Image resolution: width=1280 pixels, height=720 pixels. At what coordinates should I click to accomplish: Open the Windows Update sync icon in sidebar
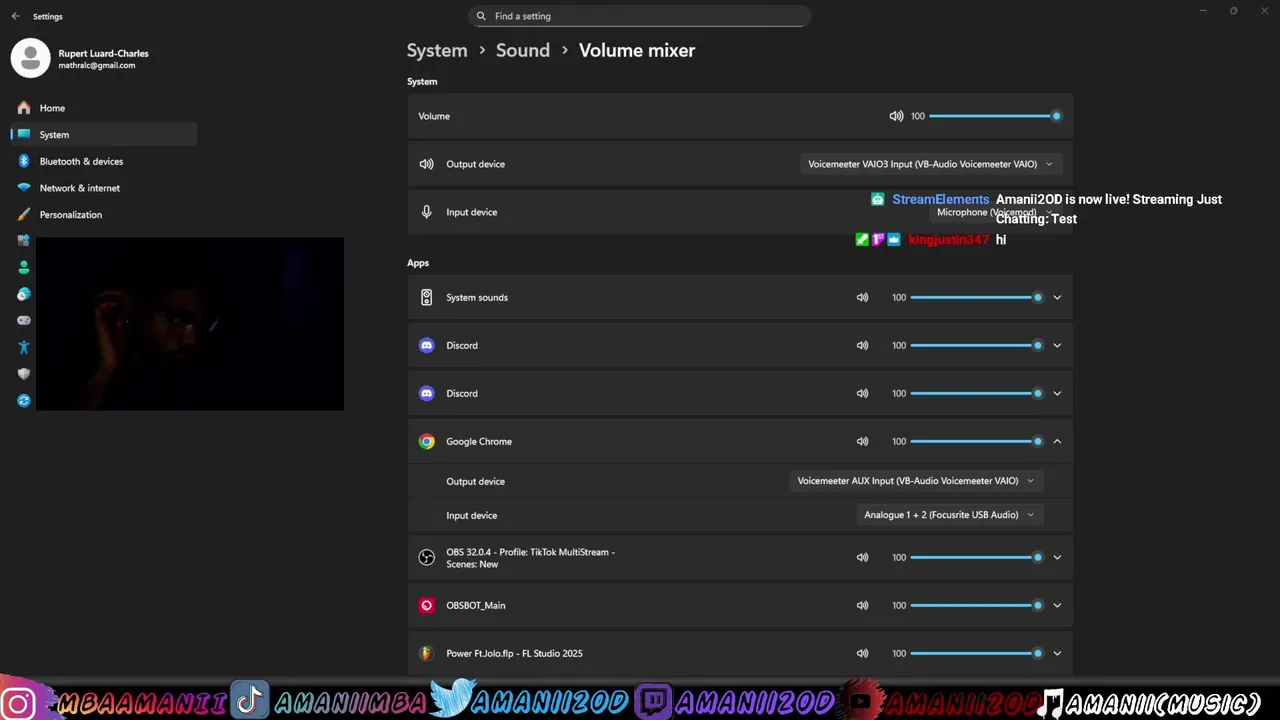click(24, 401)
